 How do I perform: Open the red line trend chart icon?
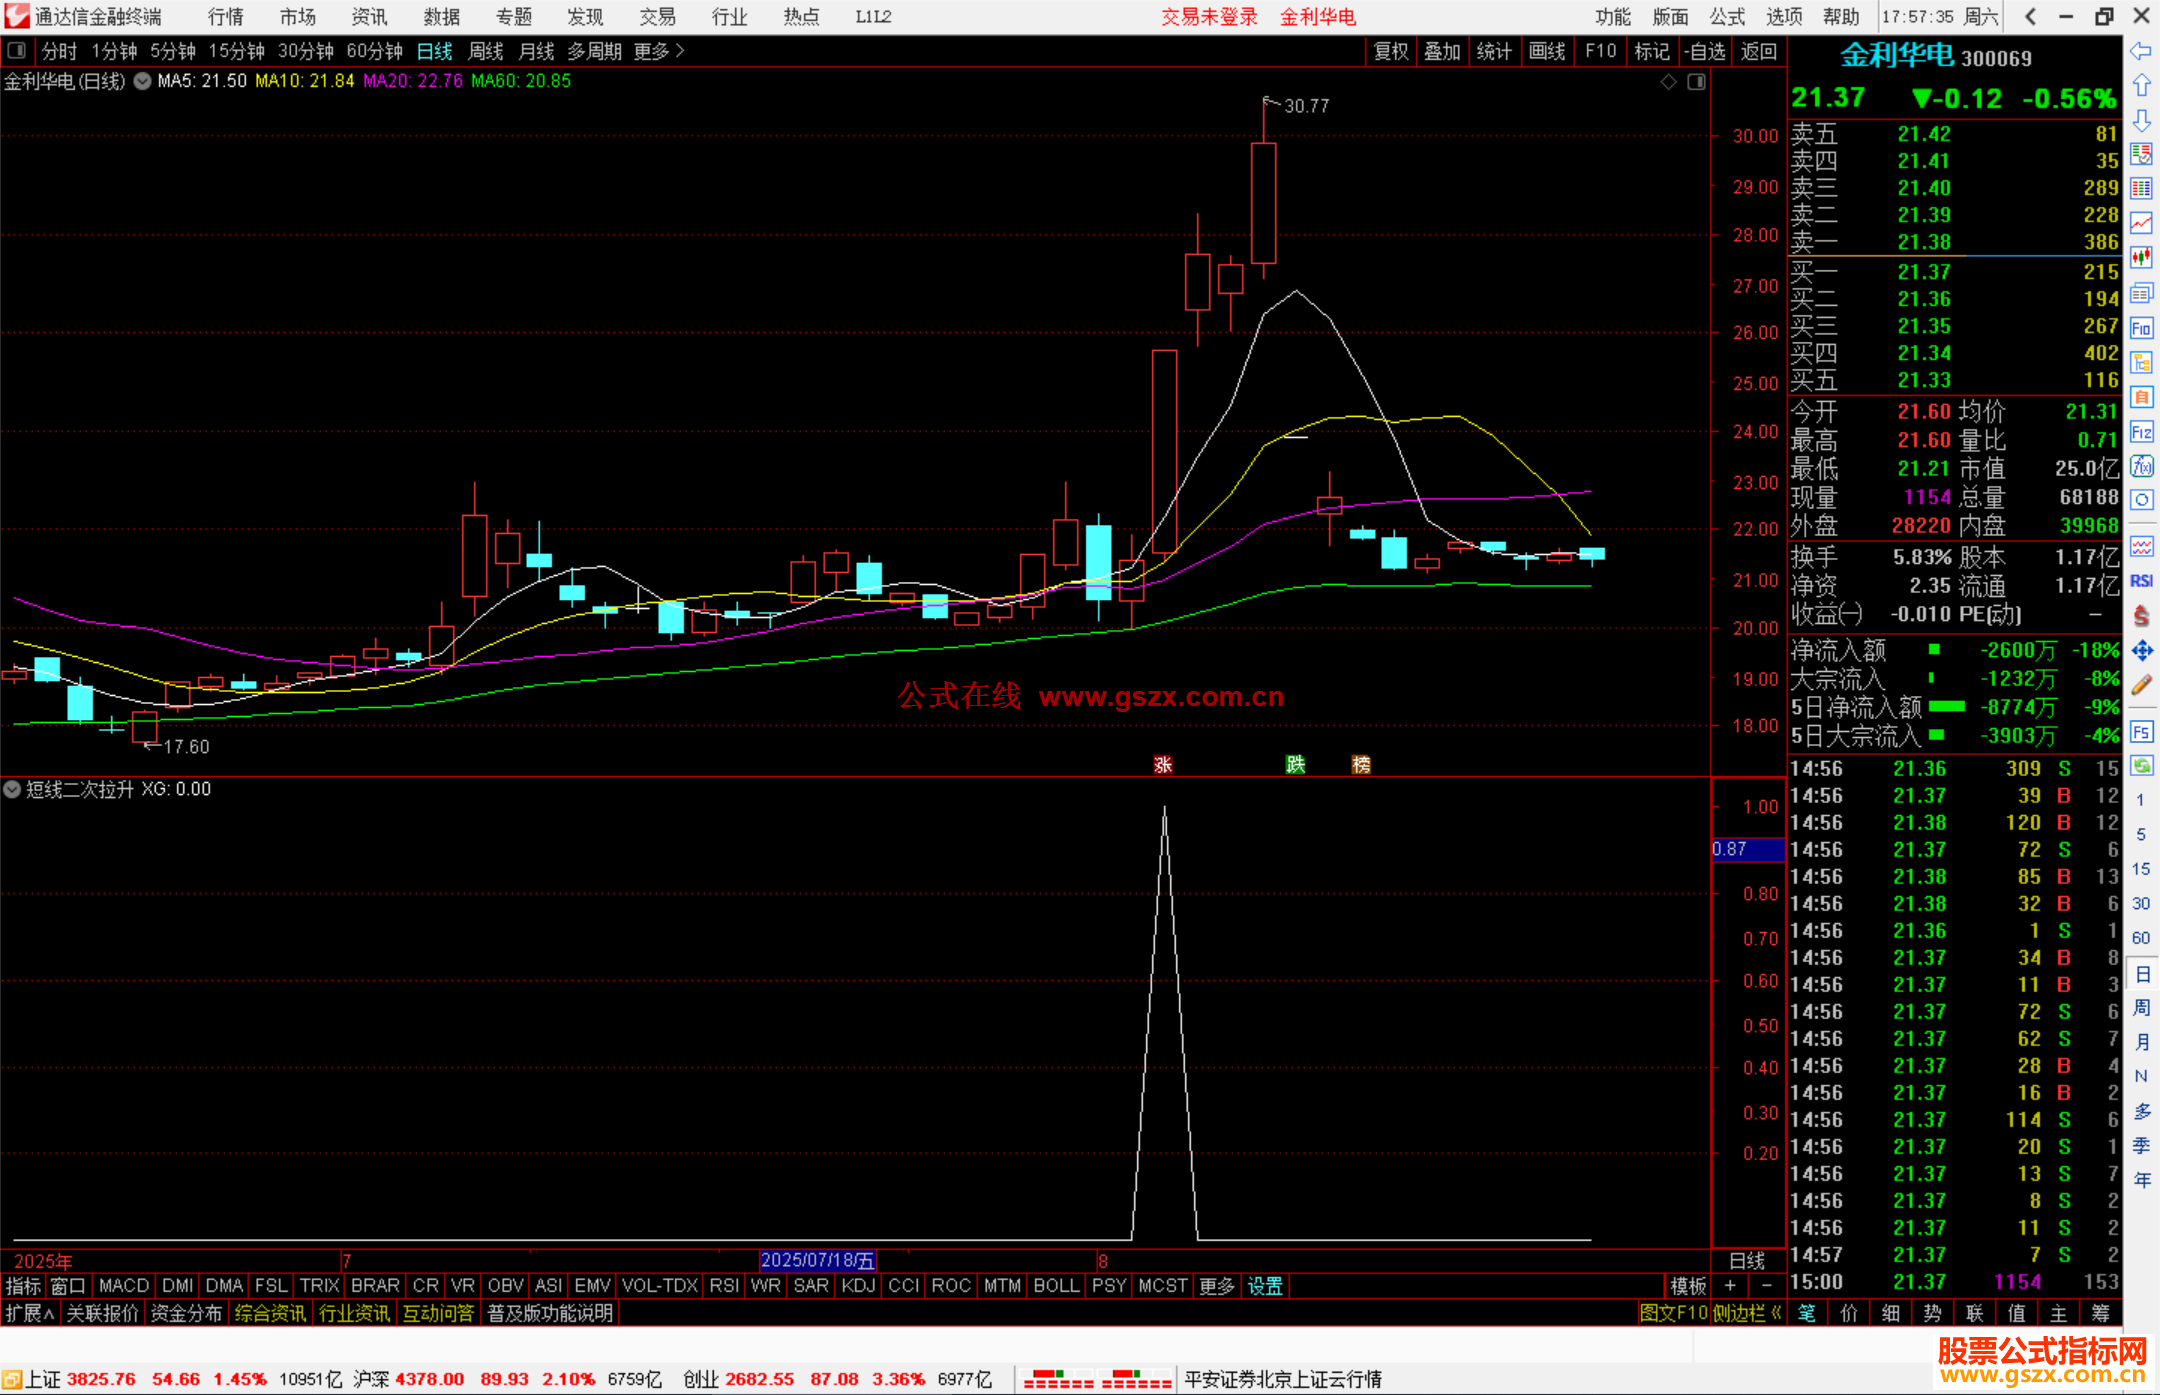(x=2141, y=223)
